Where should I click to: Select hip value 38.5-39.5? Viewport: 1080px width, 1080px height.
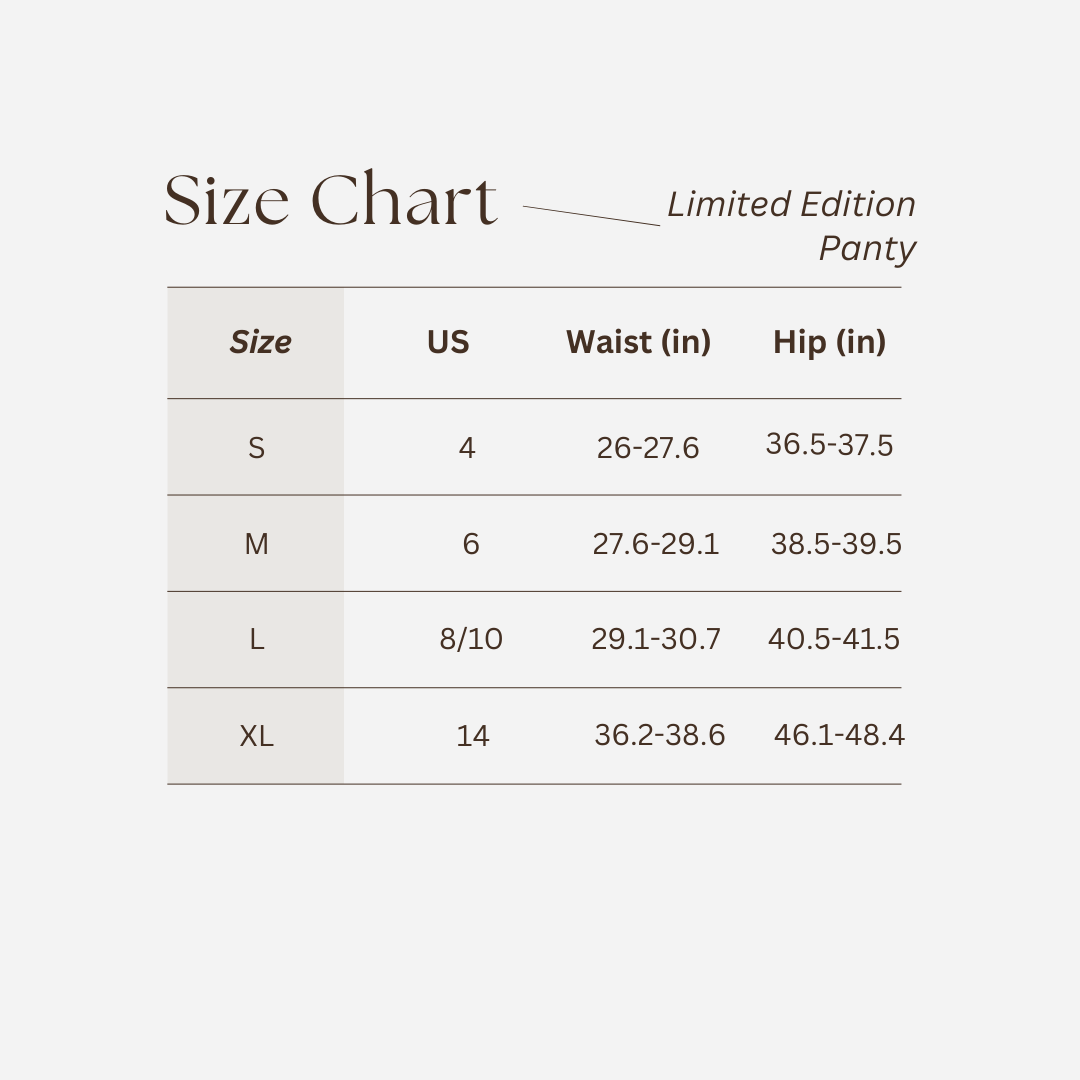click(x=836, y=544)
